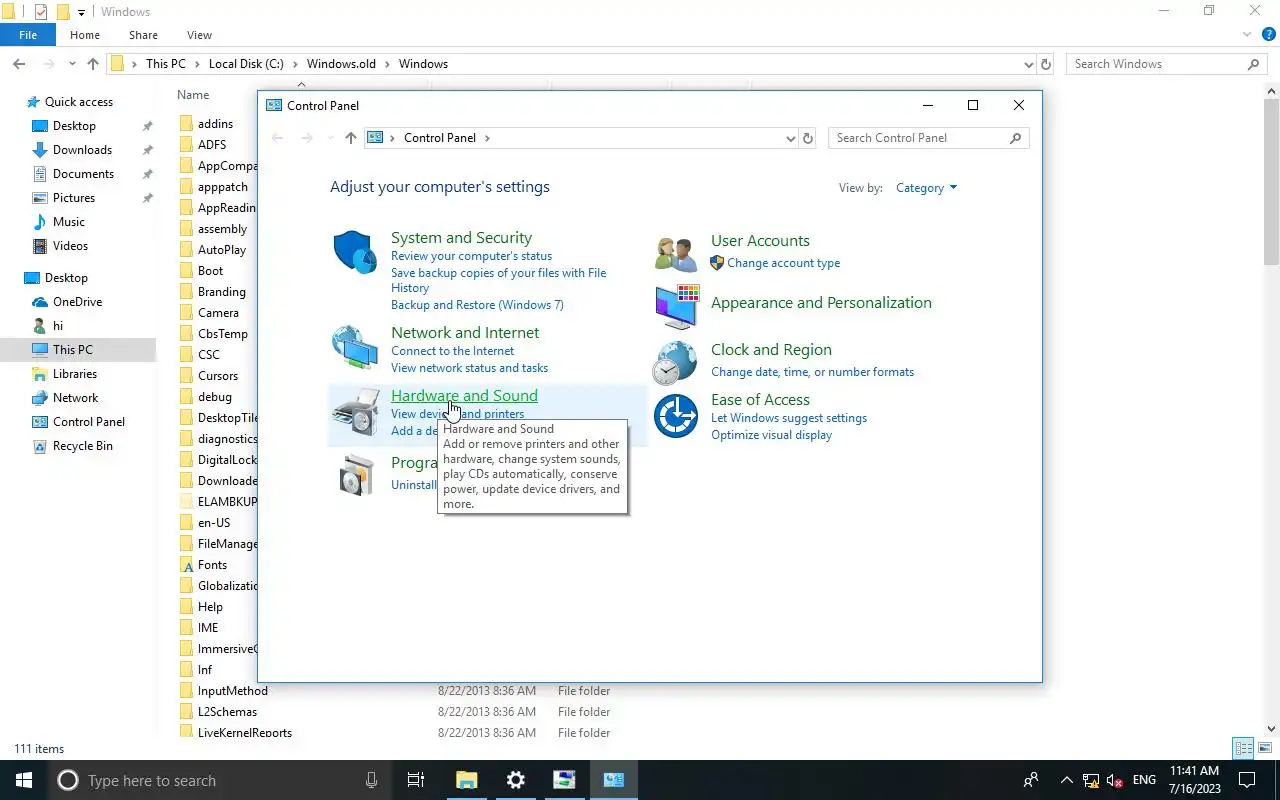The width and height of the screenshot is (1280, 800).
Task: Select OneDrive in navigation pane
Action: (77, 302)
